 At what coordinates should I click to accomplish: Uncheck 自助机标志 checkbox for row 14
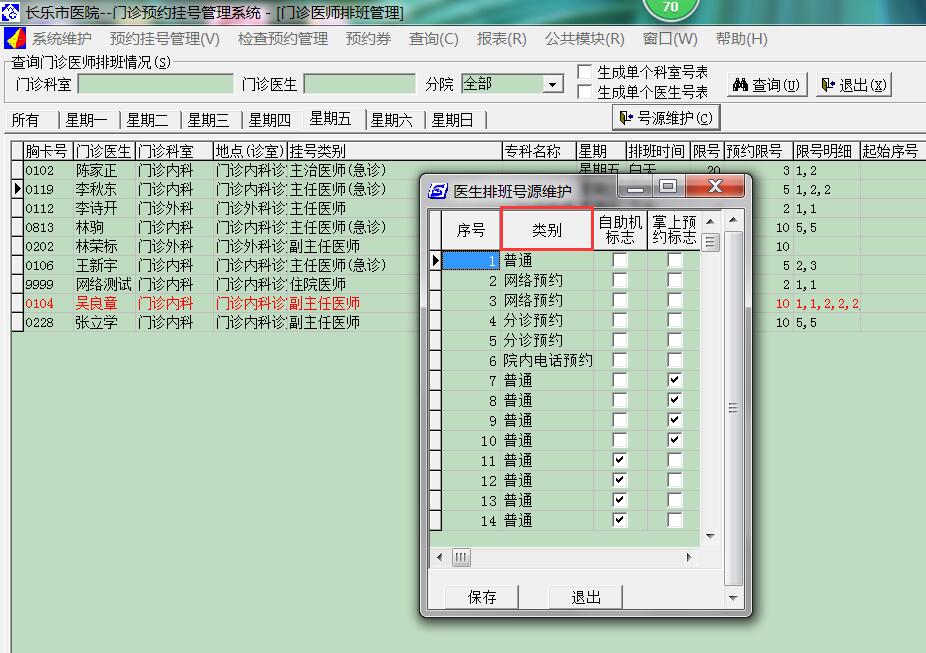619,520
